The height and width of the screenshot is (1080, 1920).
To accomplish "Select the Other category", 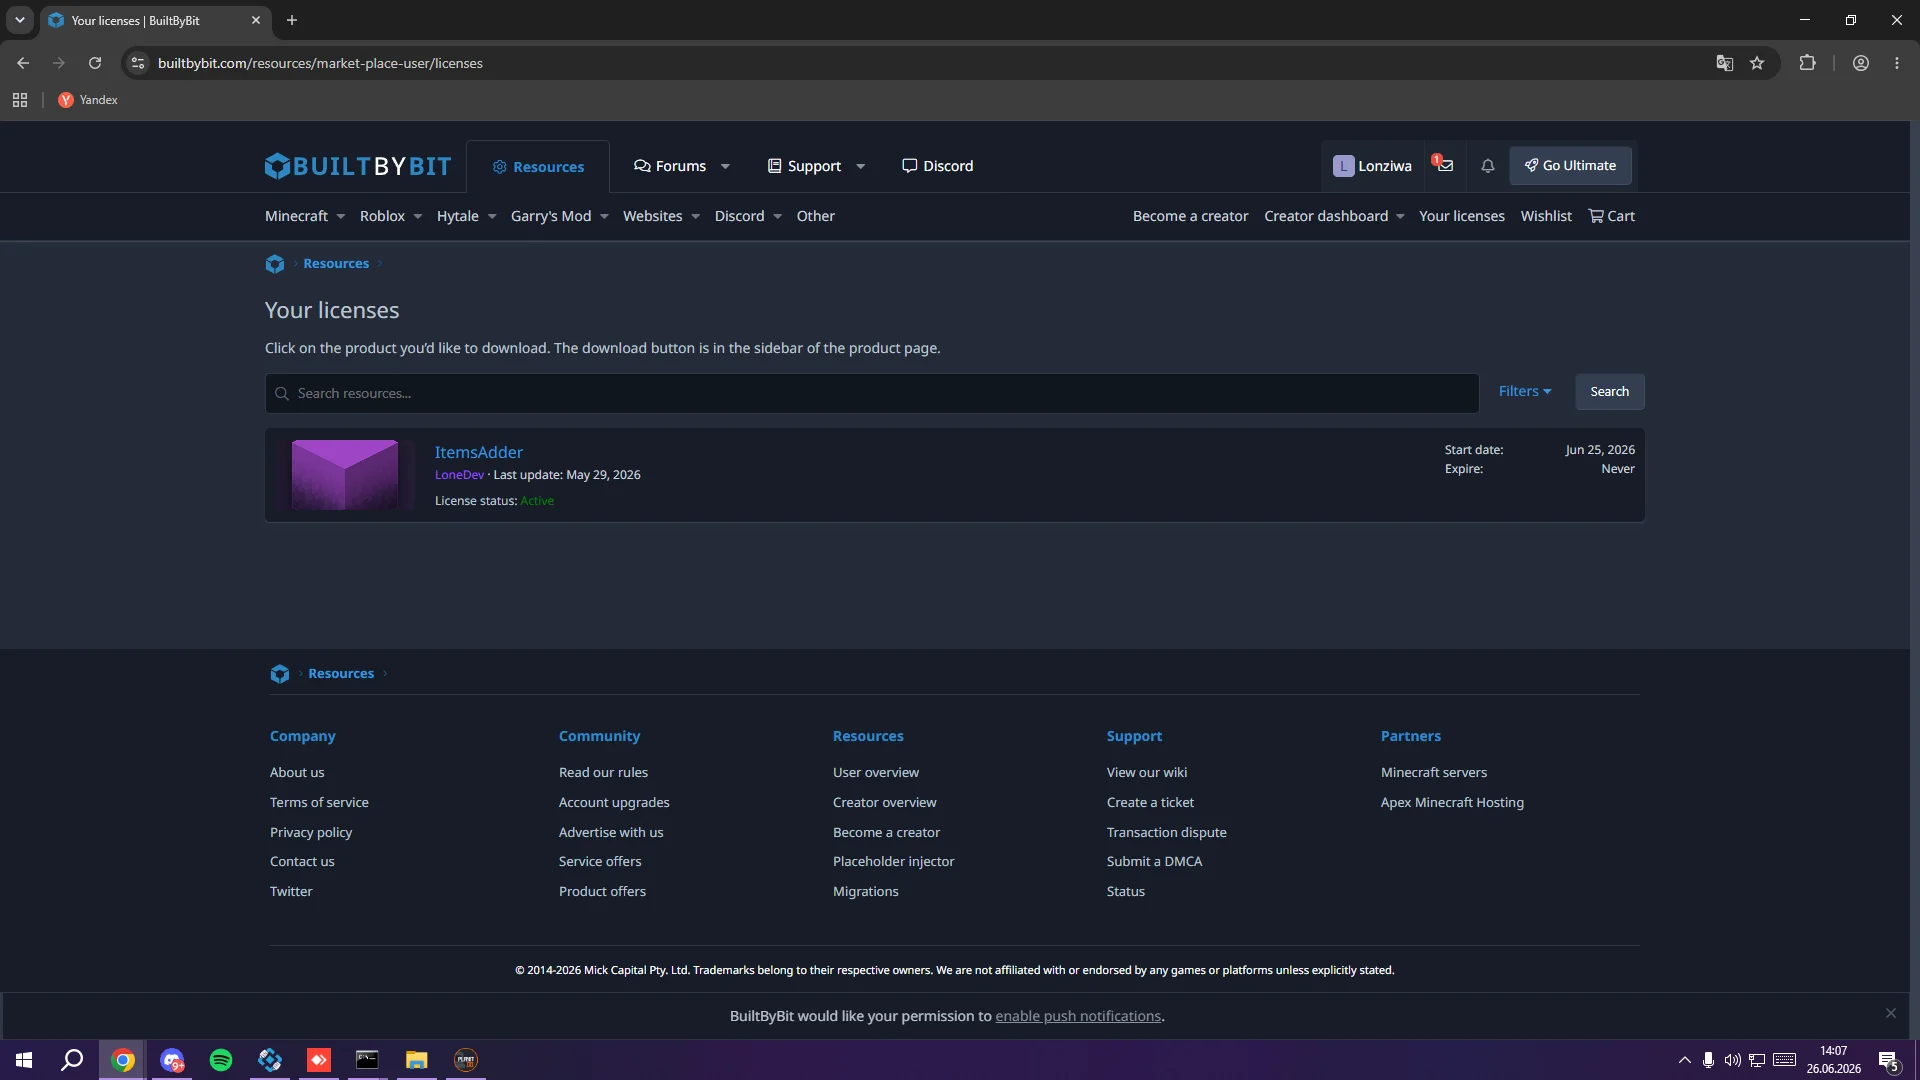I will click(x=815, y=216).
